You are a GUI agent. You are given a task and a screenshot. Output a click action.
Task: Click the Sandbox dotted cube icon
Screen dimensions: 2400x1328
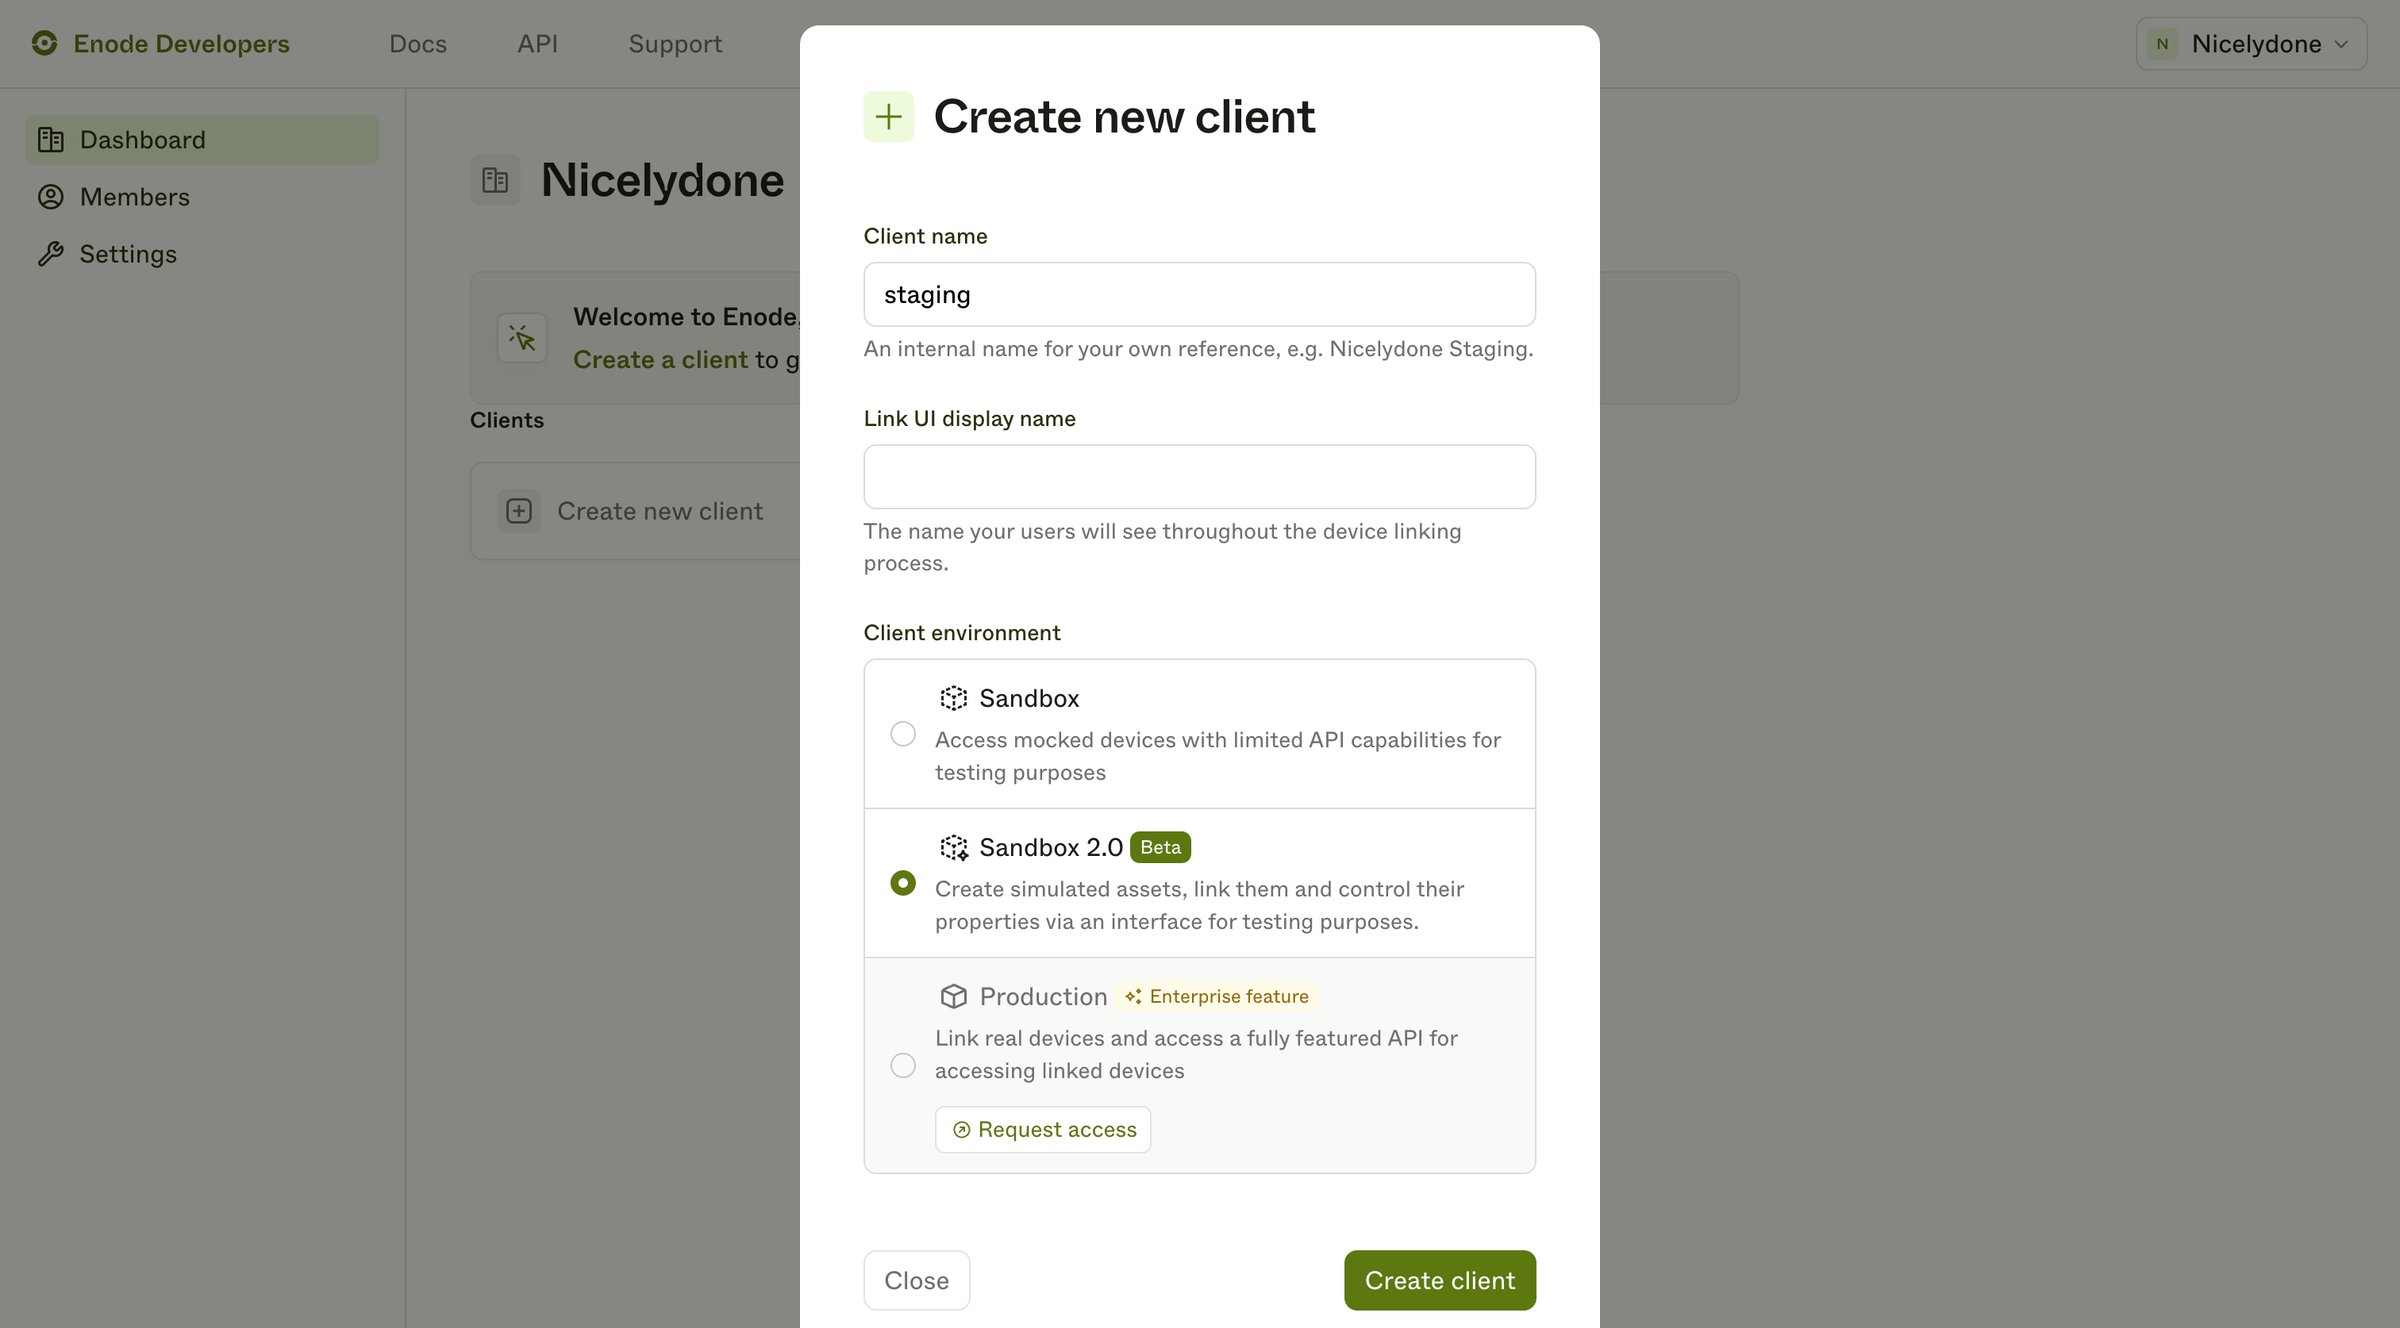(x=954, y=698)
